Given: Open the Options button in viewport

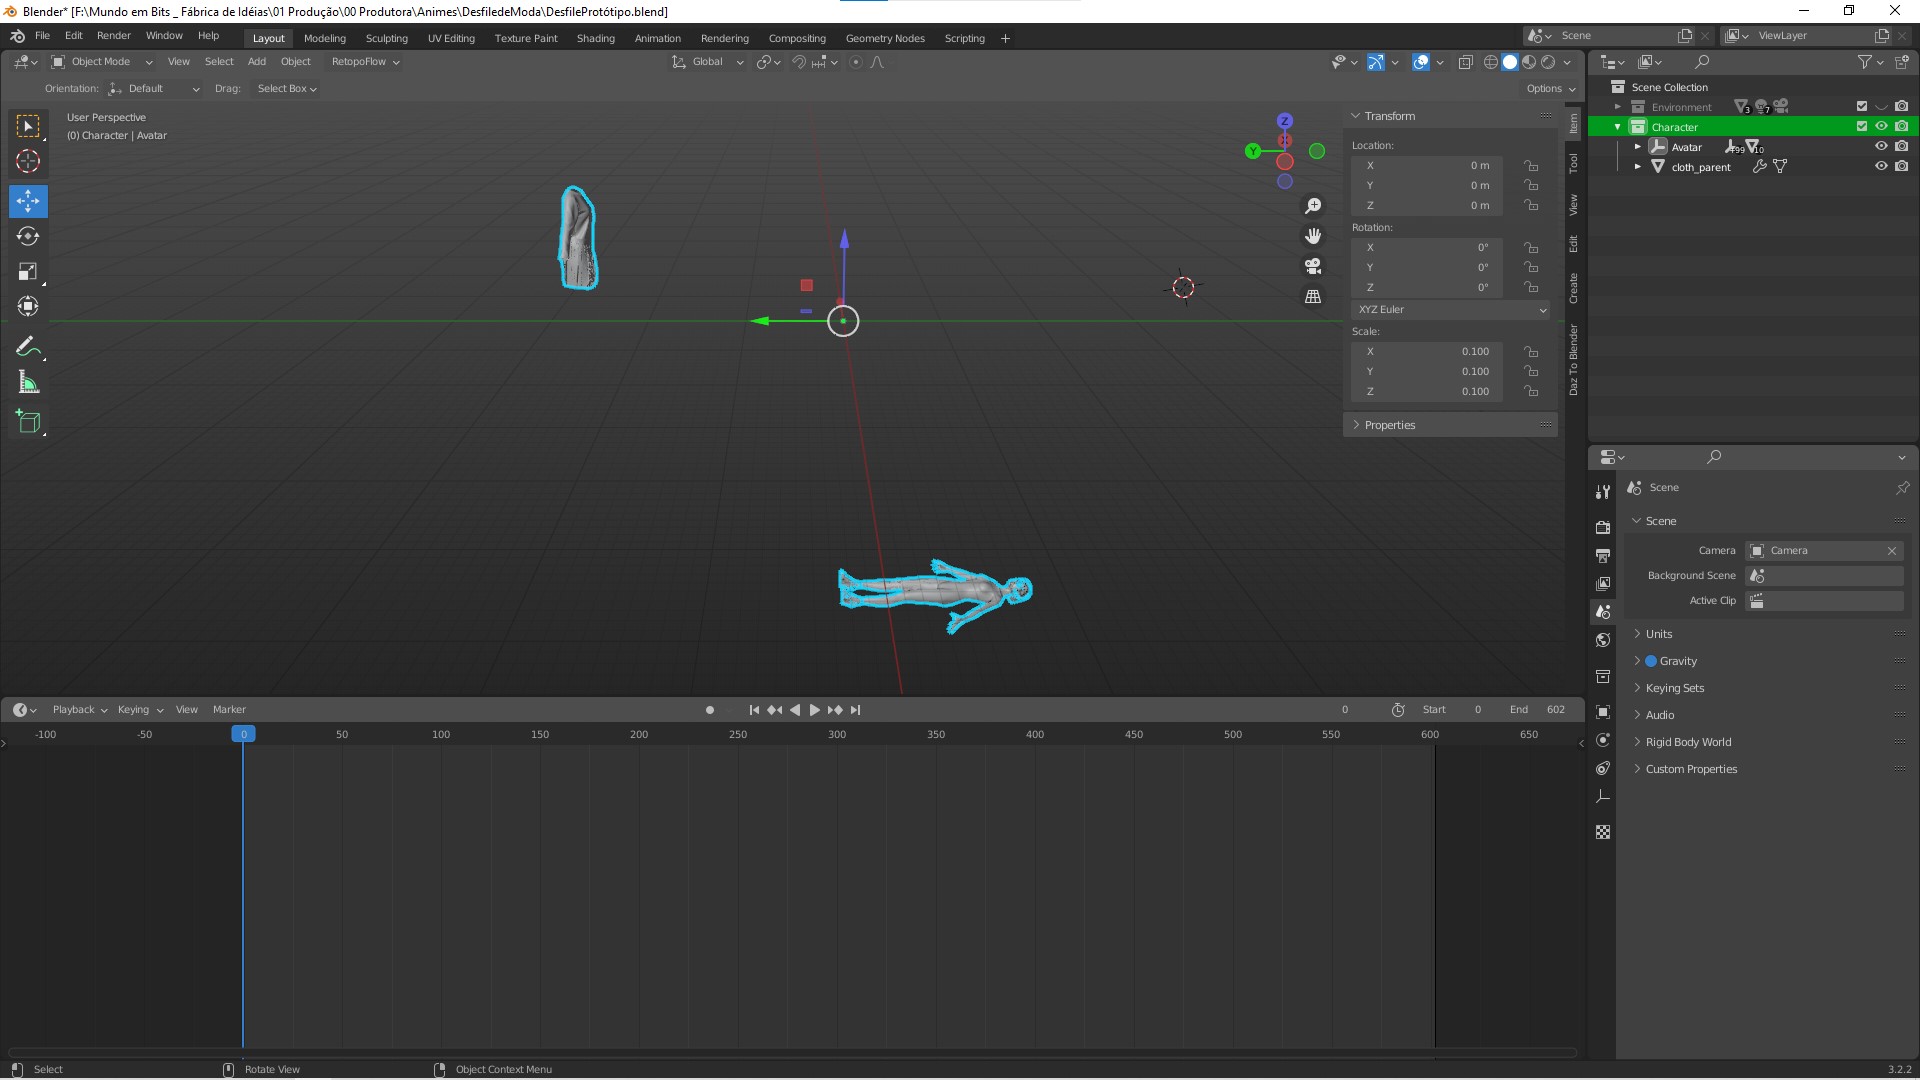Looking at the screenshot, I should pos(1551,89).
